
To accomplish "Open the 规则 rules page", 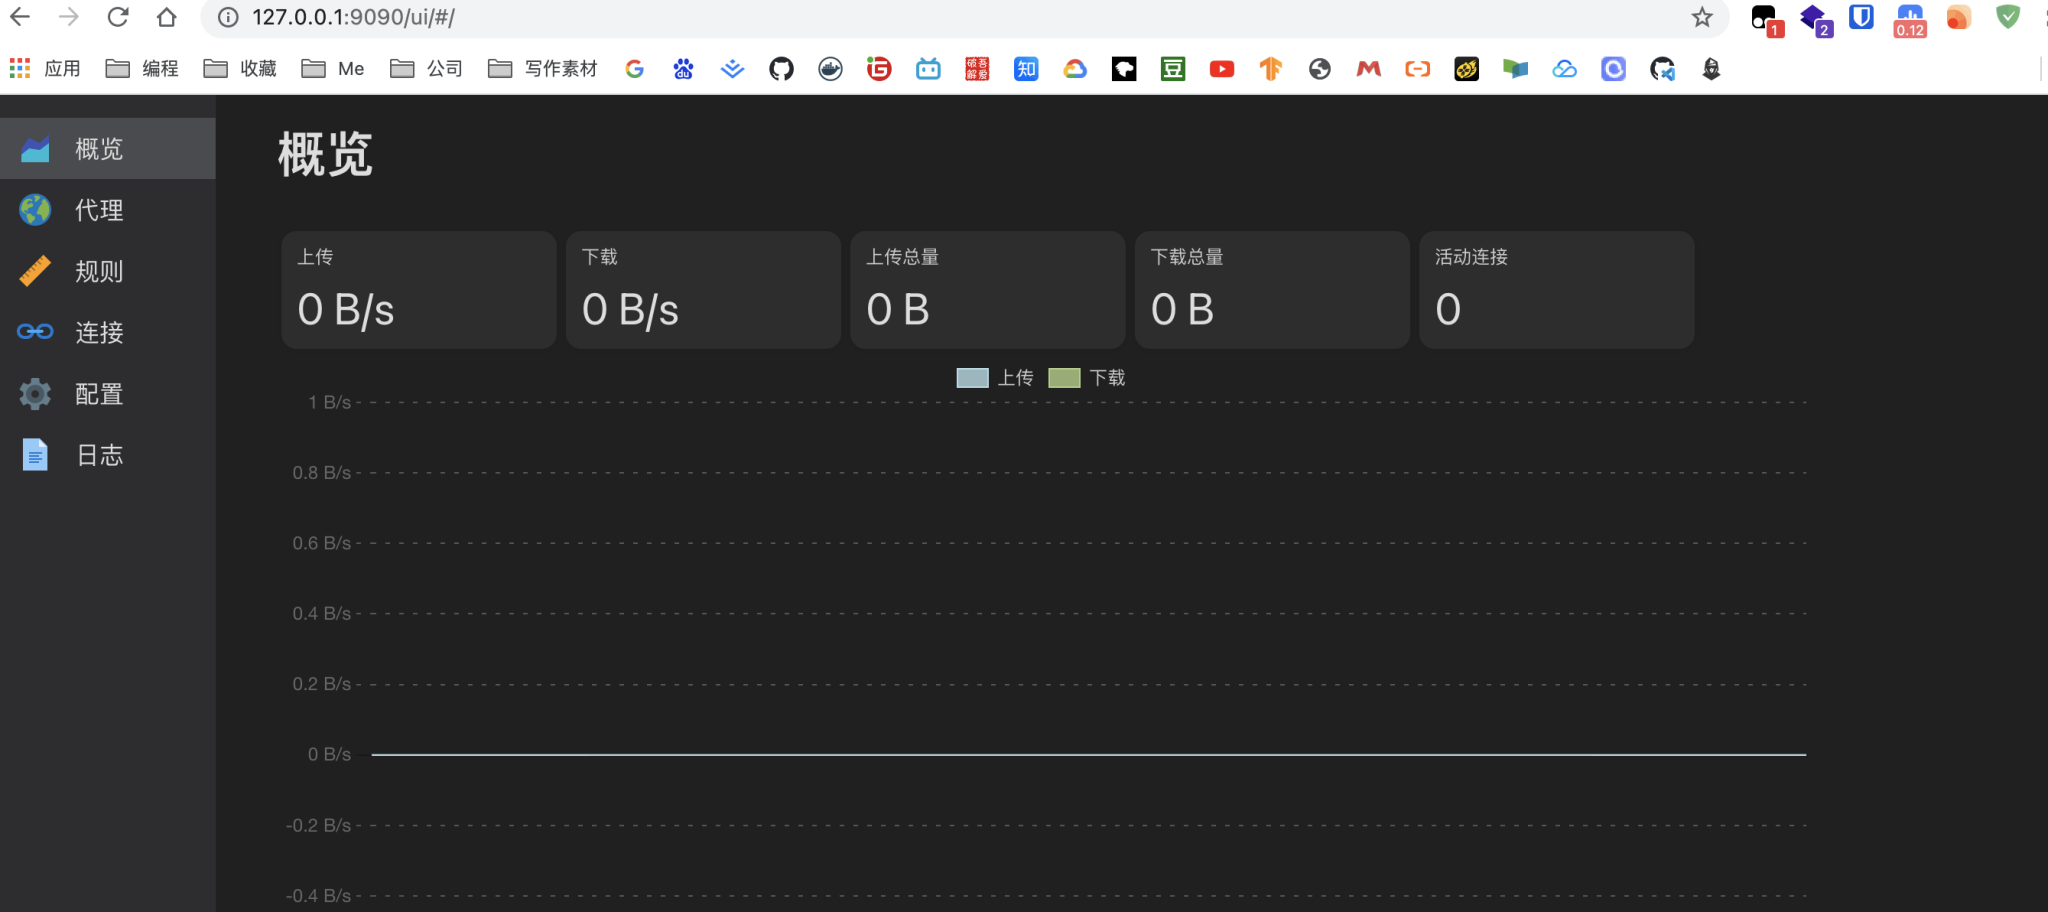I will (x=97, y=271).
